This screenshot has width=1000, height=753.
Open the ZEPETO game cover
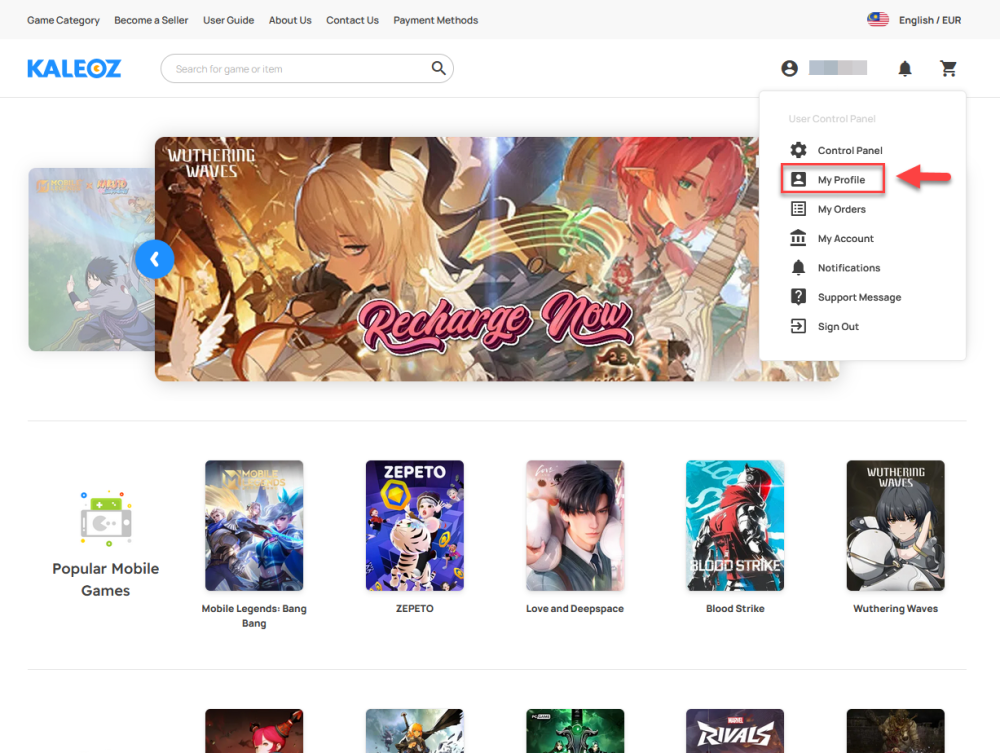point(415,525)
